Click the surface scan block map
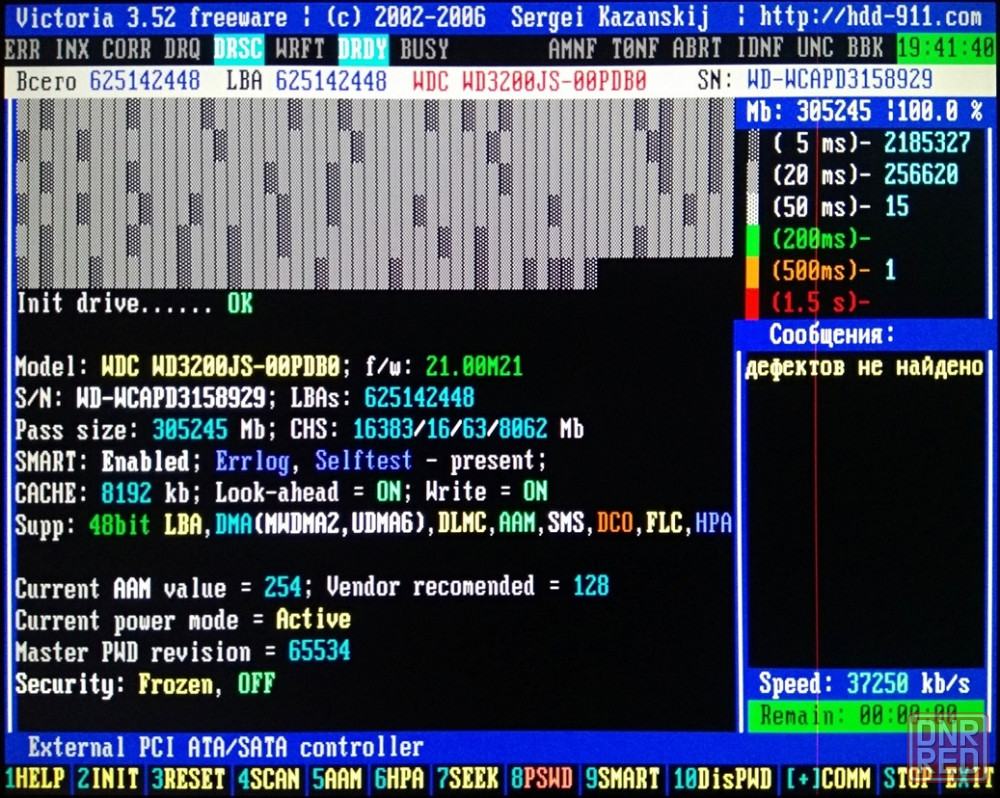The width and height of the screenshot is (1000, 798). (374, 194)
